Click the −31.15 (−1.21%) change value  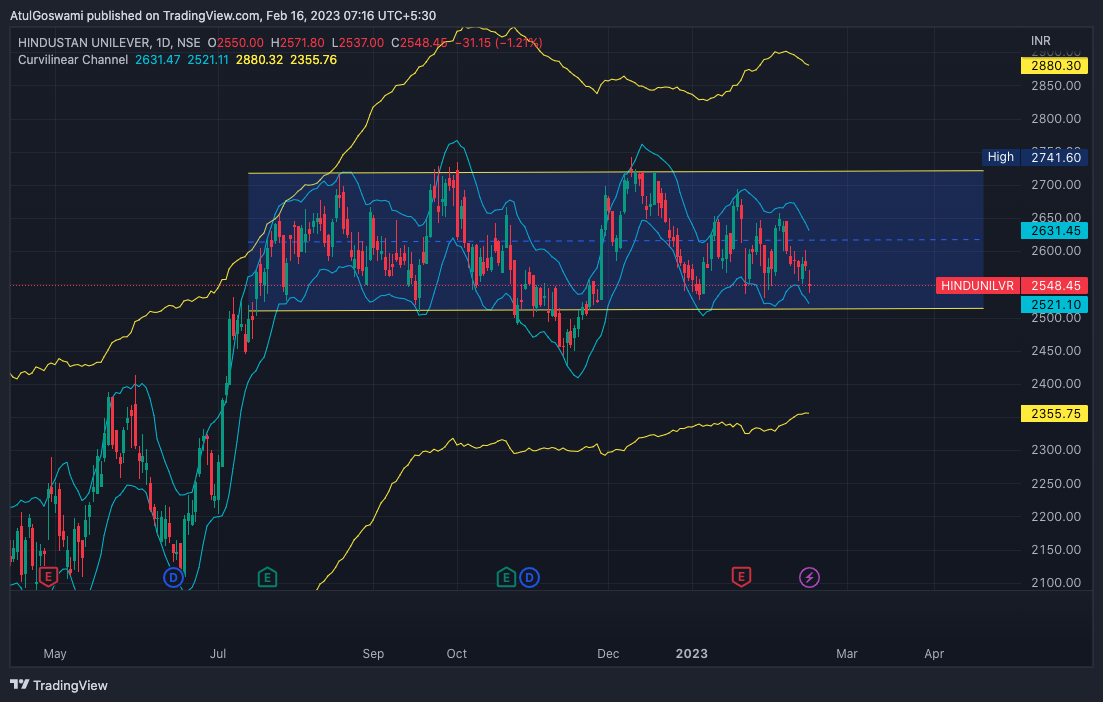point(498,43)
